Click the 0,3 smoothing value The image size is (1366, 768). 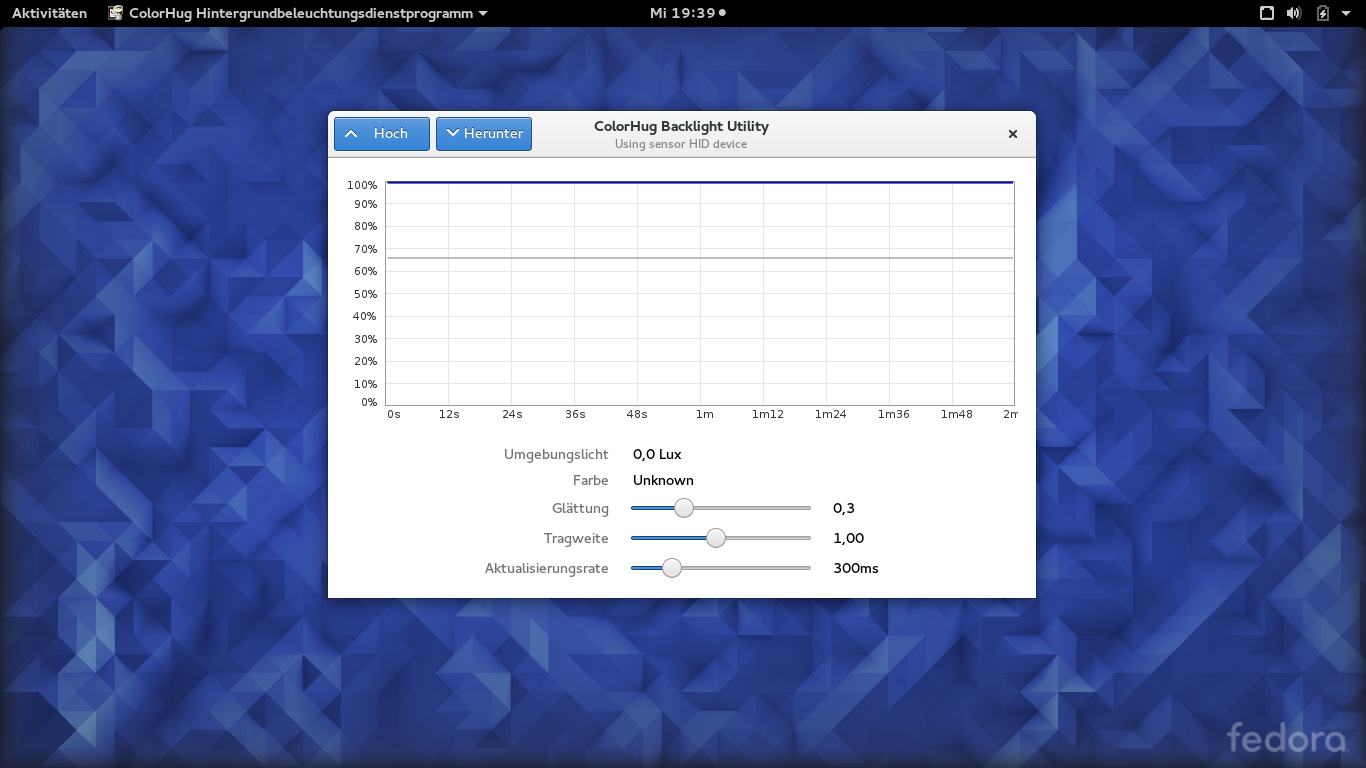(x=844, y=508)
